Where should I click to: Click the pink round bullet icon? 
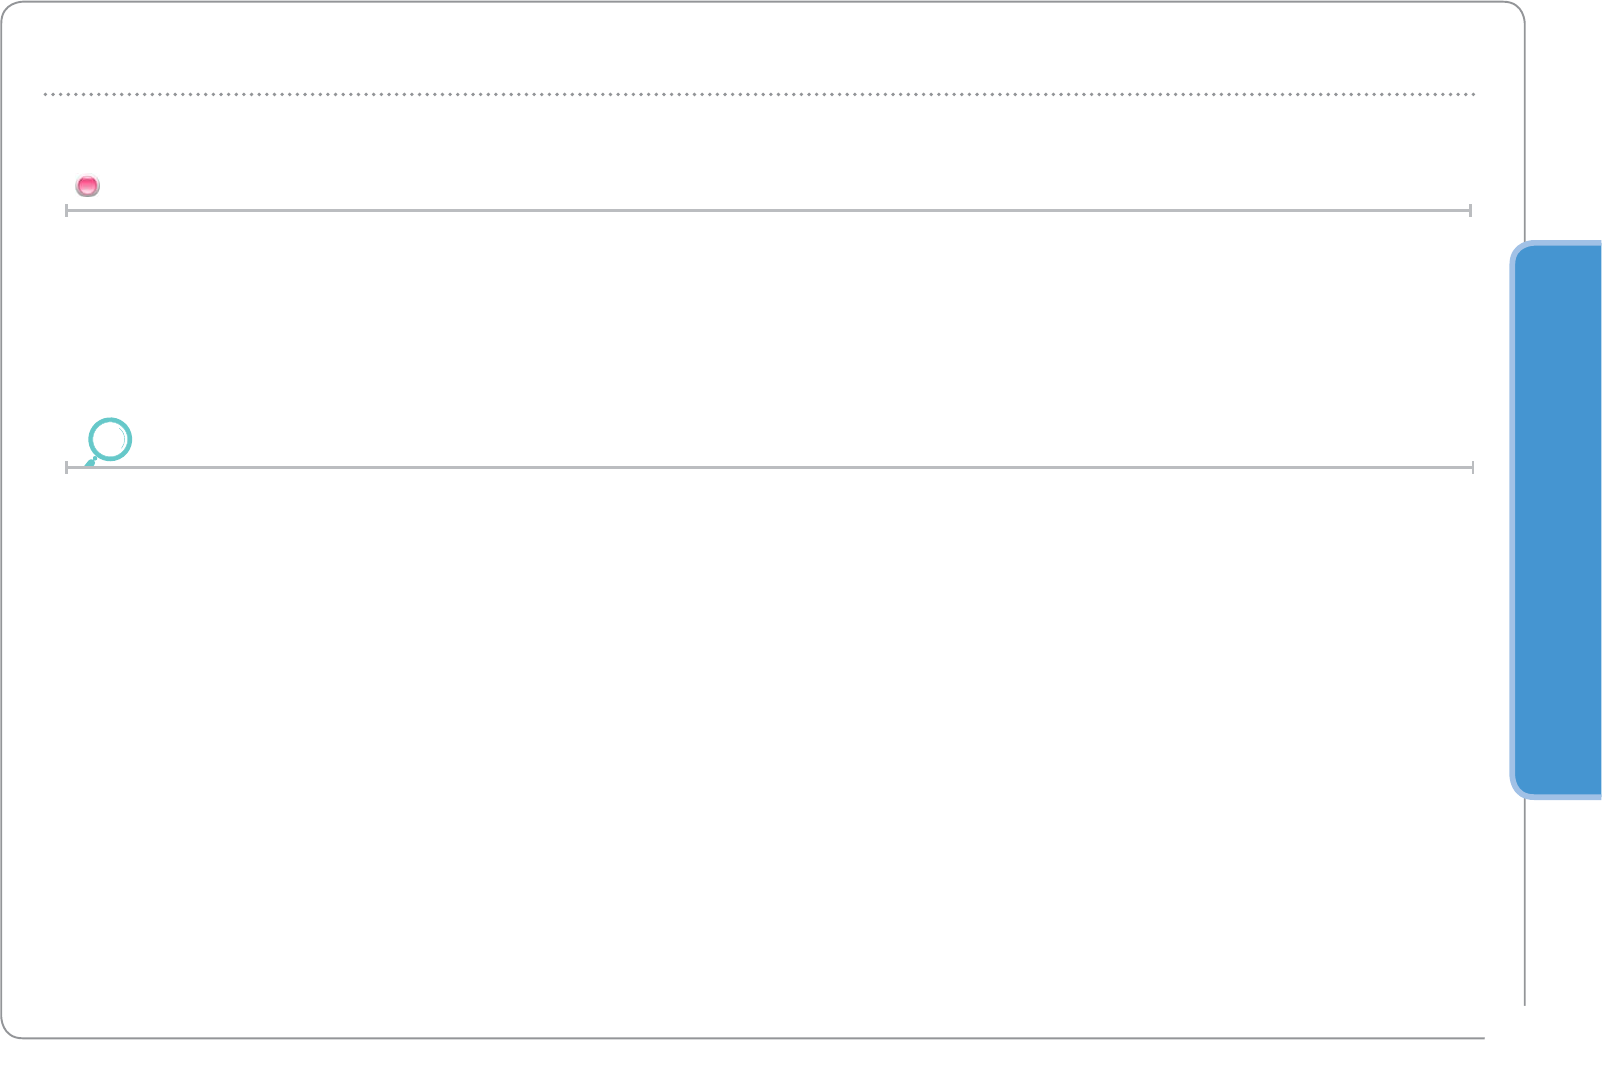pos(88,186)
